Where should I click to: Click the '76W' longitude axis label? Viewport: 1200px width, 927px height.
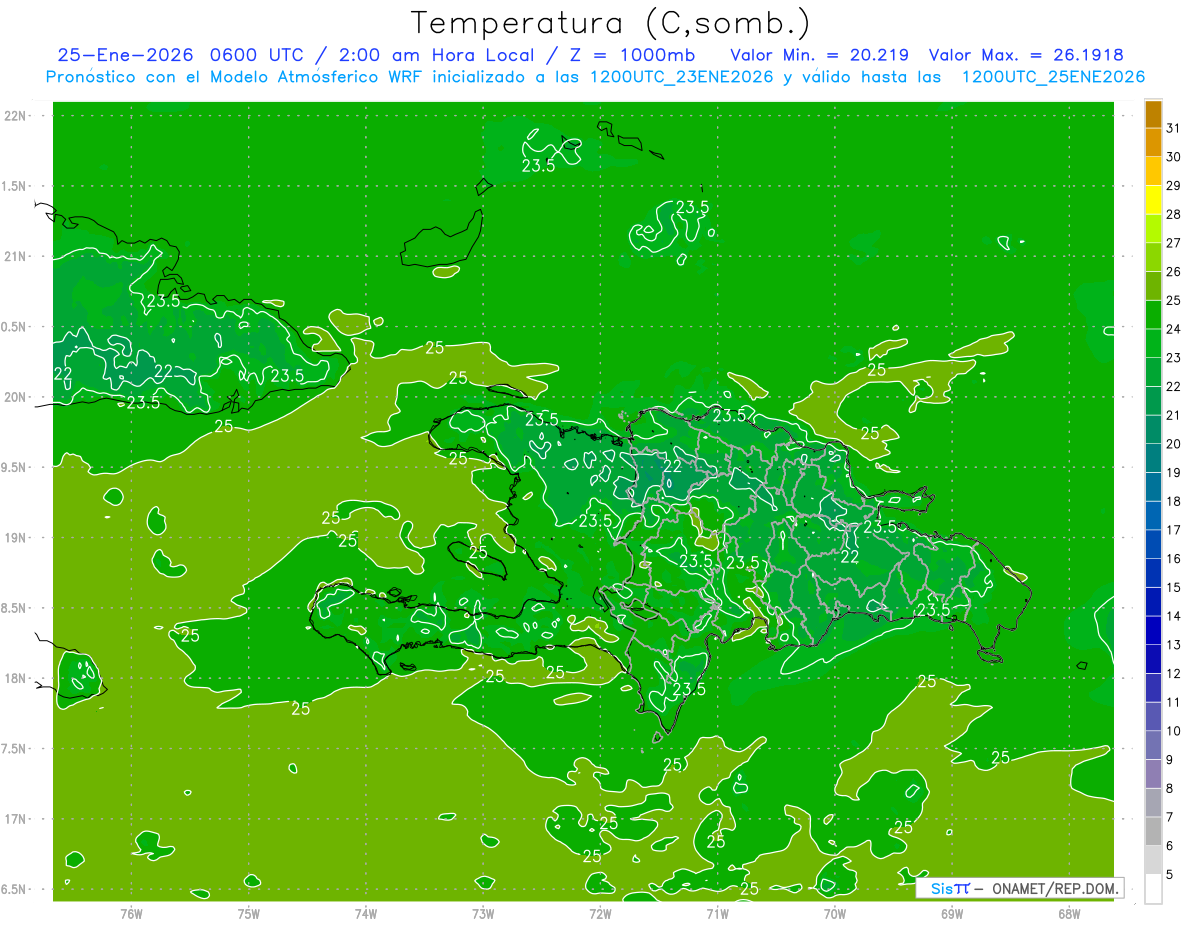pos(131,913)
